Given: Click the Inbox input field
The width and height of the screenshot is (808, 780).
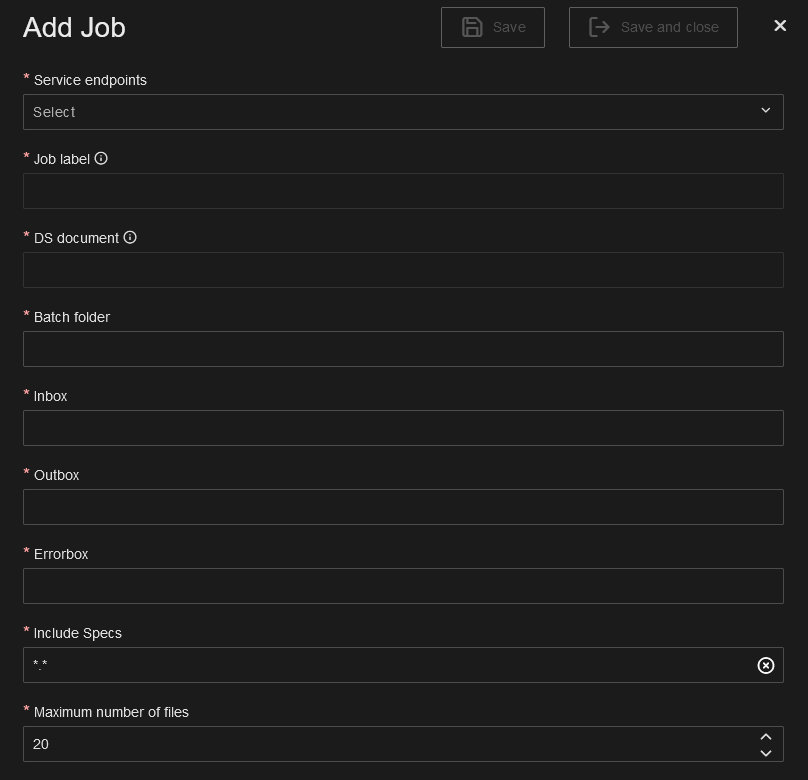Looking at the screenshot, I should click(403, 428).
